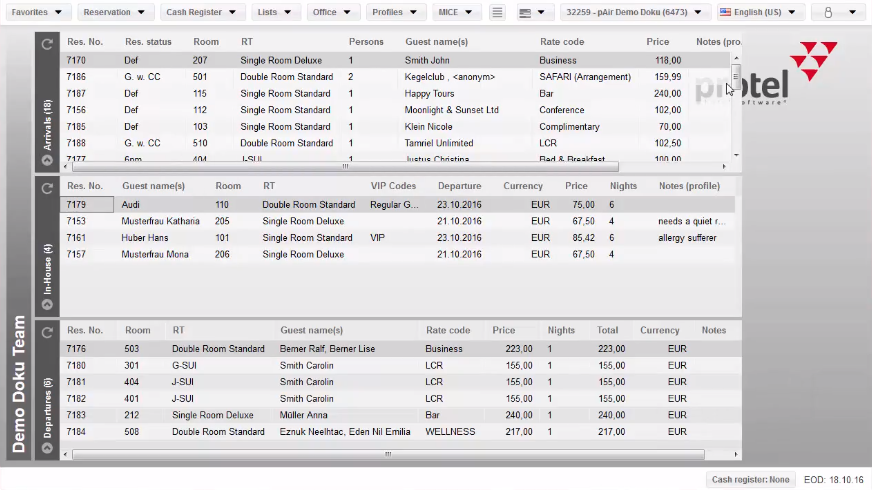872x490 pixels.
Task: Select in-house guest Huber Hans
Action: (x=398, y=237)
